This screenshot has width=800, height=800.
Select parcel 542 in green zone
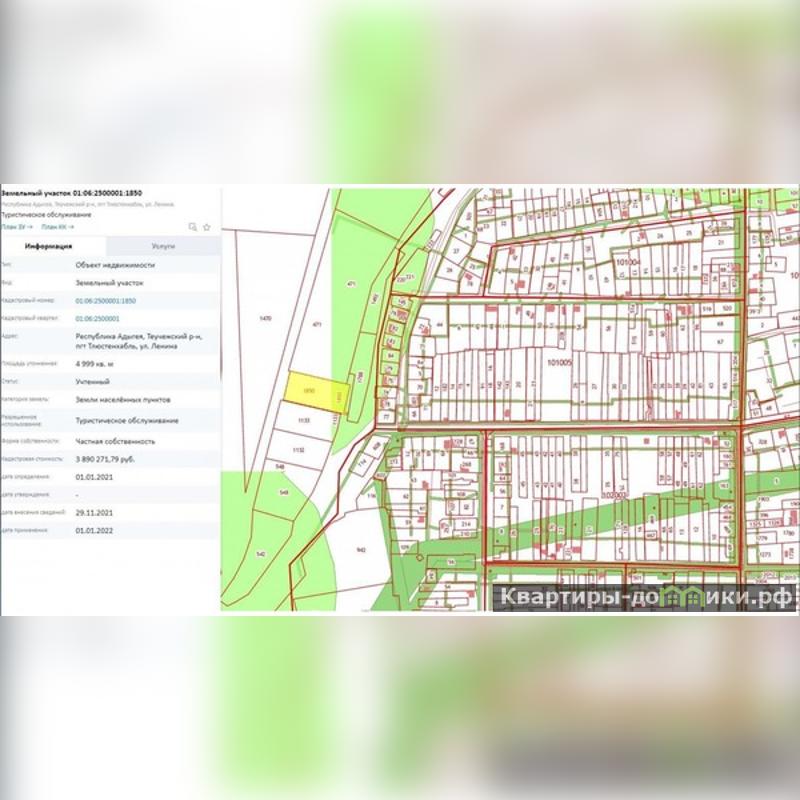(260, 553)
